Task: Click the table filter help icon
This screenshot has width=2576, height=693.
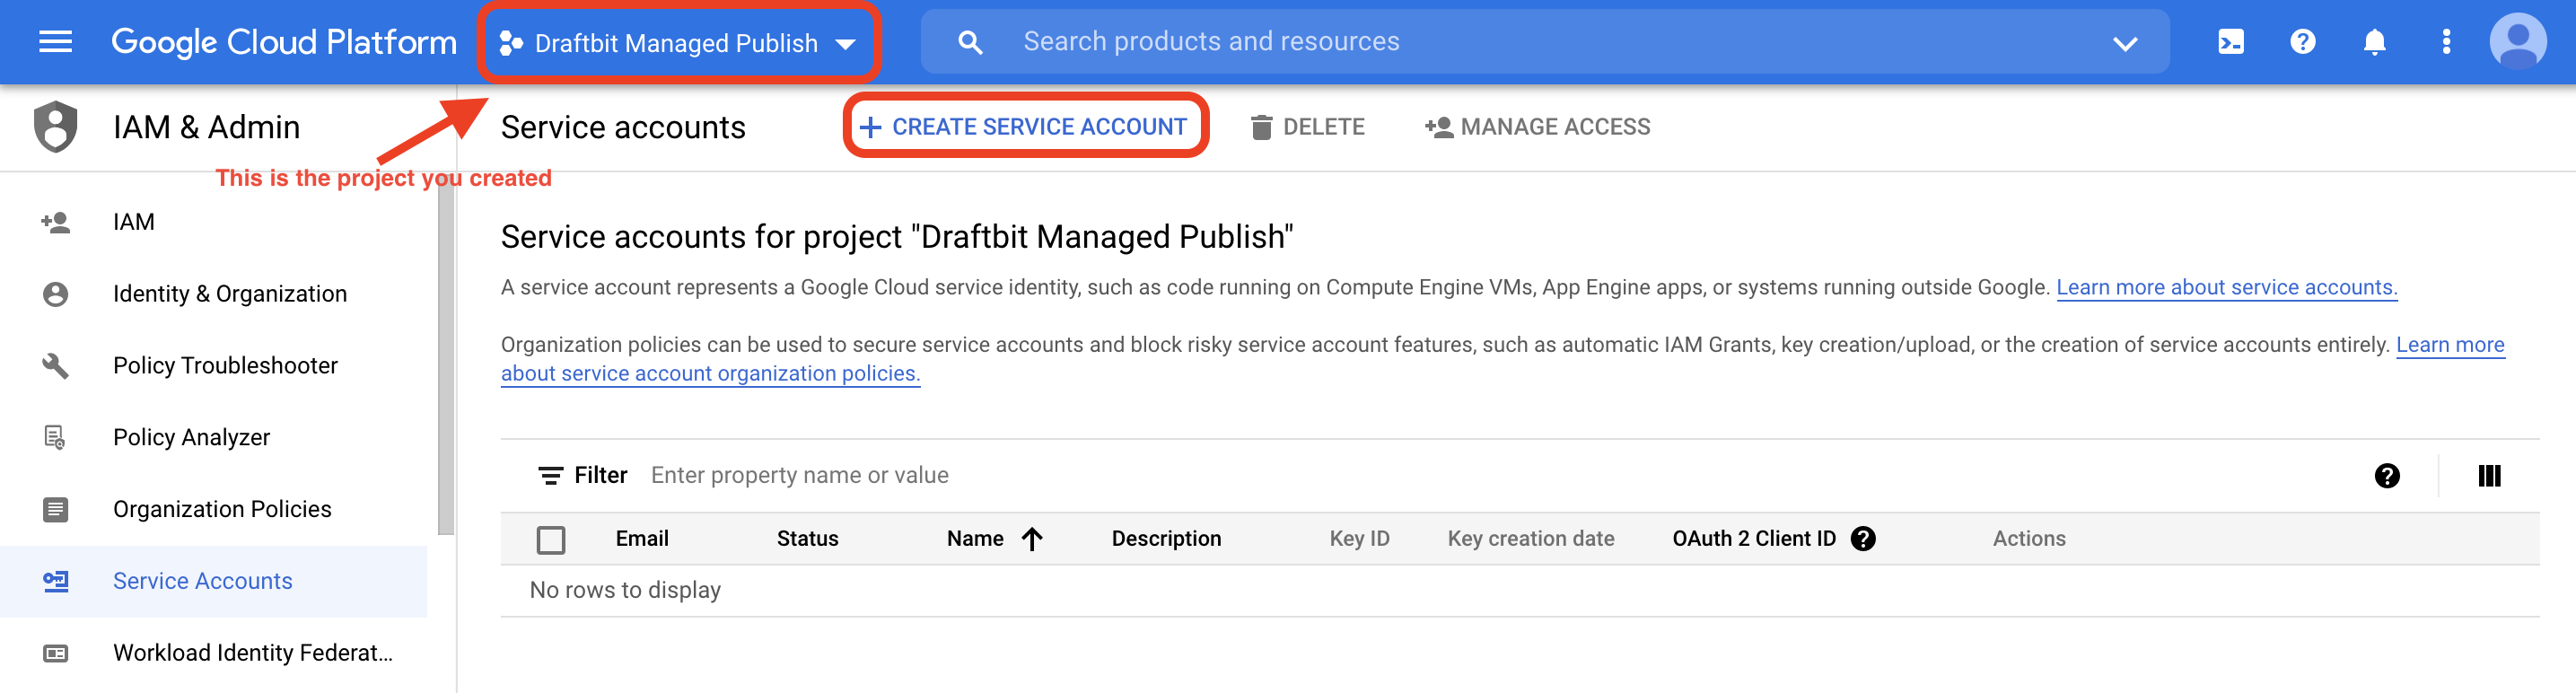Action: [2387, 476]
